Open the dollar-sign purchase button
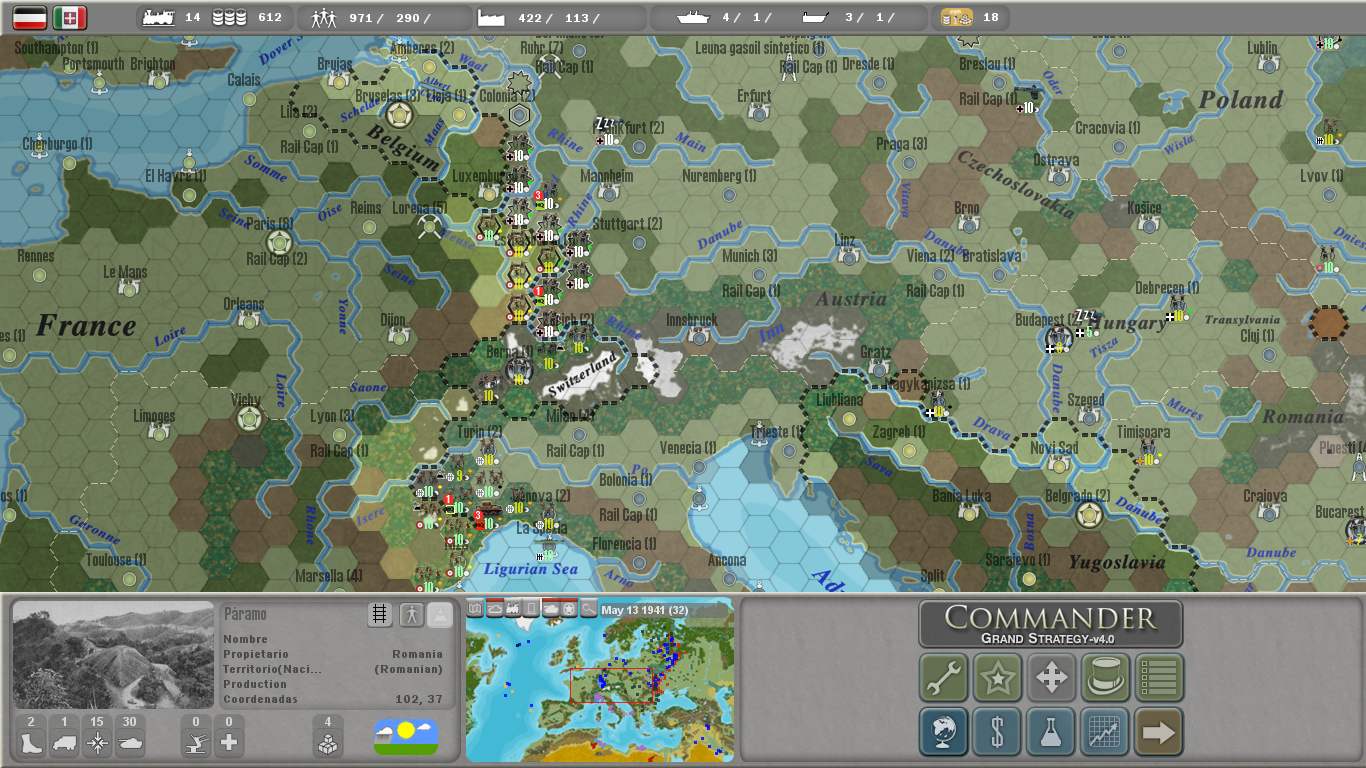The width and height of the screenshot is (1366, 768). [998, 732]
